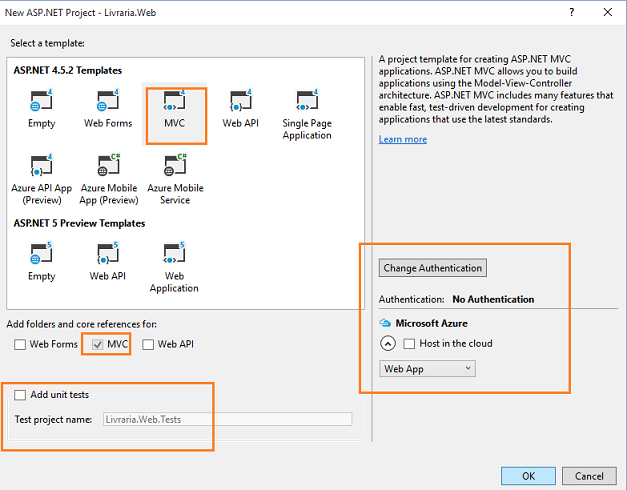Open the Learn more link
Image resolution: width=627 pixels, height=490 pixels.
click(403, 139)
